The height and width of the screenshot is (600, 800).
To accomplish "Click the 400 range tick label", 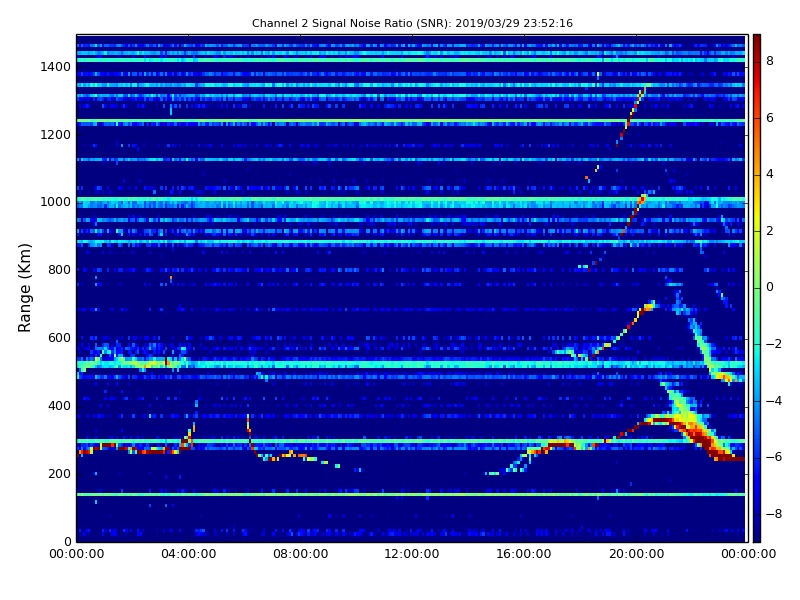I will (x=59, y=406).
